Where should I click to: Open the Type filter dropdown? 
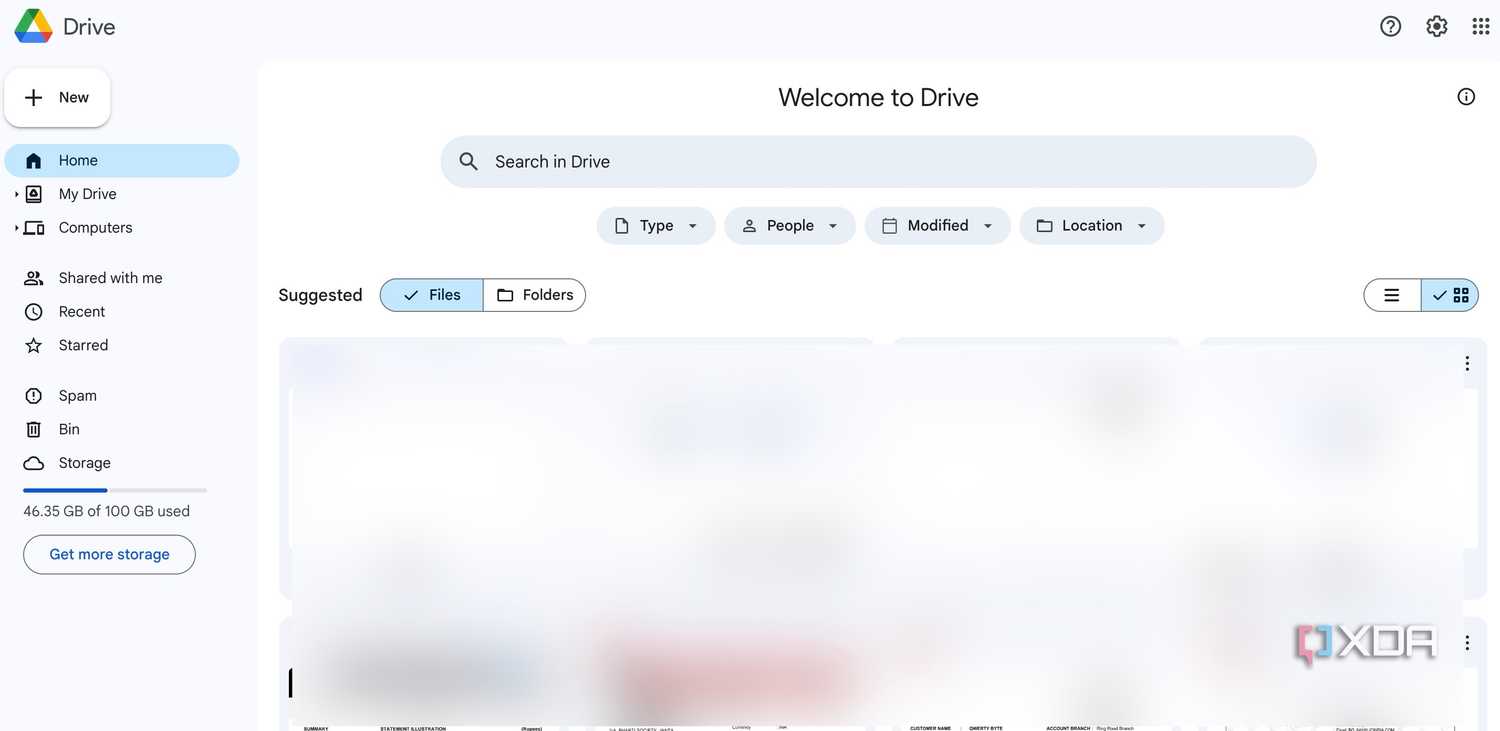coord(656,226)
